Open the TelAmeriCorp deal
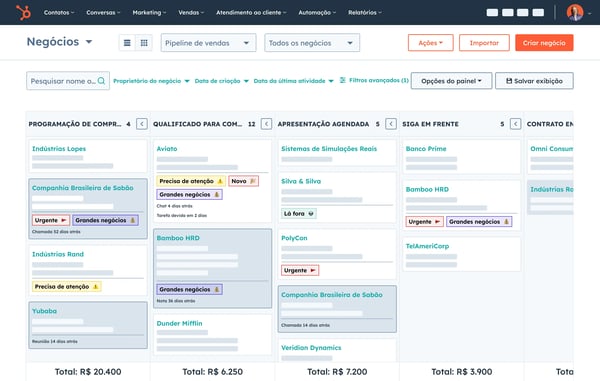Screen dimensions: 600x381 pos(427,246)
